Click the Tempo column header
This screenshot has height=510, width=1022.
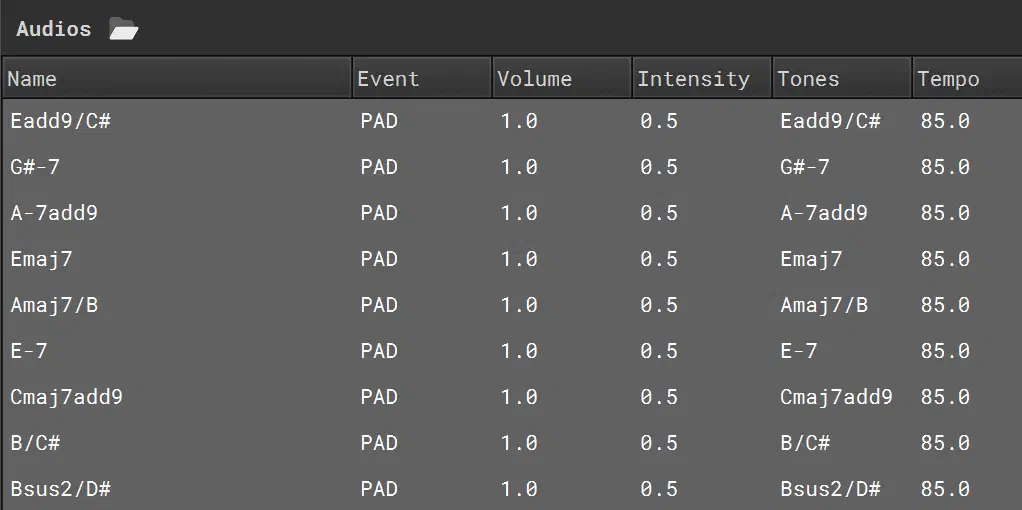click(967, 78)
